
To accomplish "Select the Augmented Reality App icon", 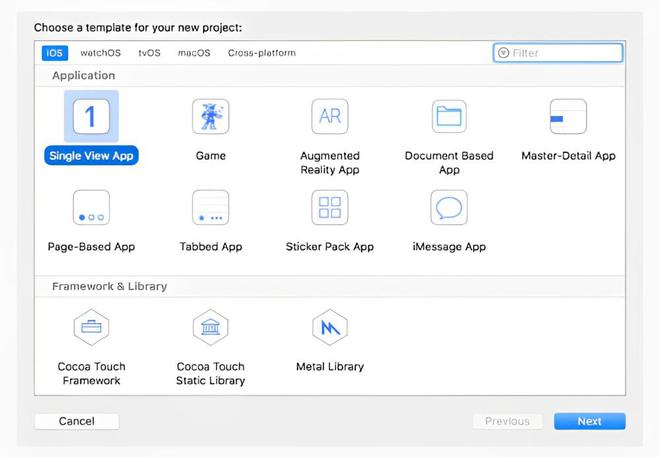I will pos(330,117).
